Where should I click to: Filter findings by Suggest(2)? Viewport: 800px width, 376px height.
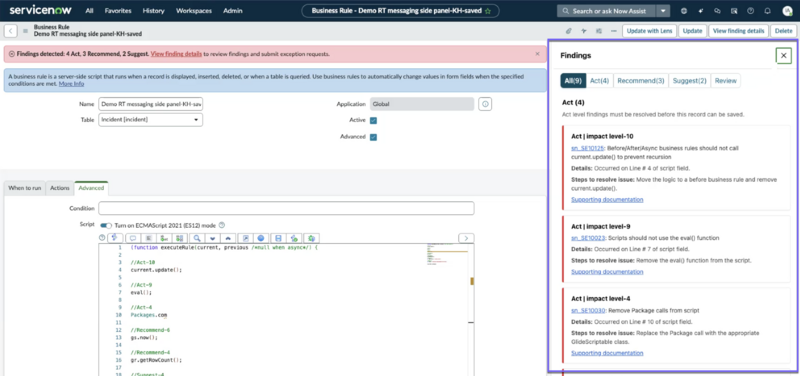[x=689, y=81]
